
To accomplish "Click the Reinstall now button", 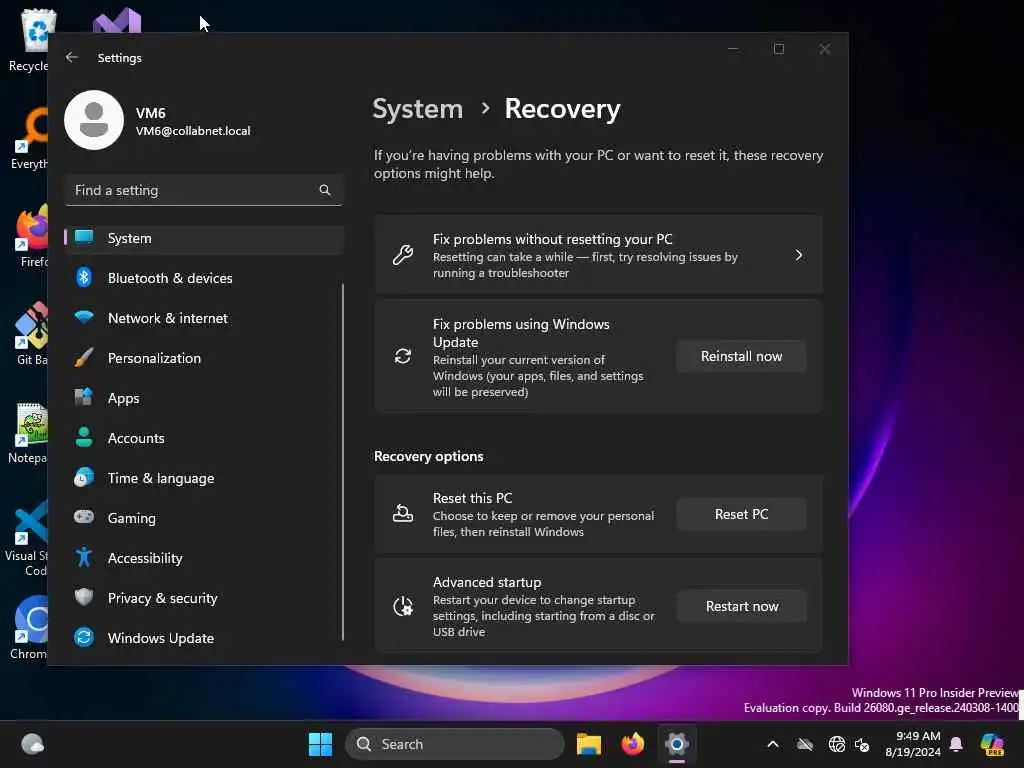I will click(741, 356).
